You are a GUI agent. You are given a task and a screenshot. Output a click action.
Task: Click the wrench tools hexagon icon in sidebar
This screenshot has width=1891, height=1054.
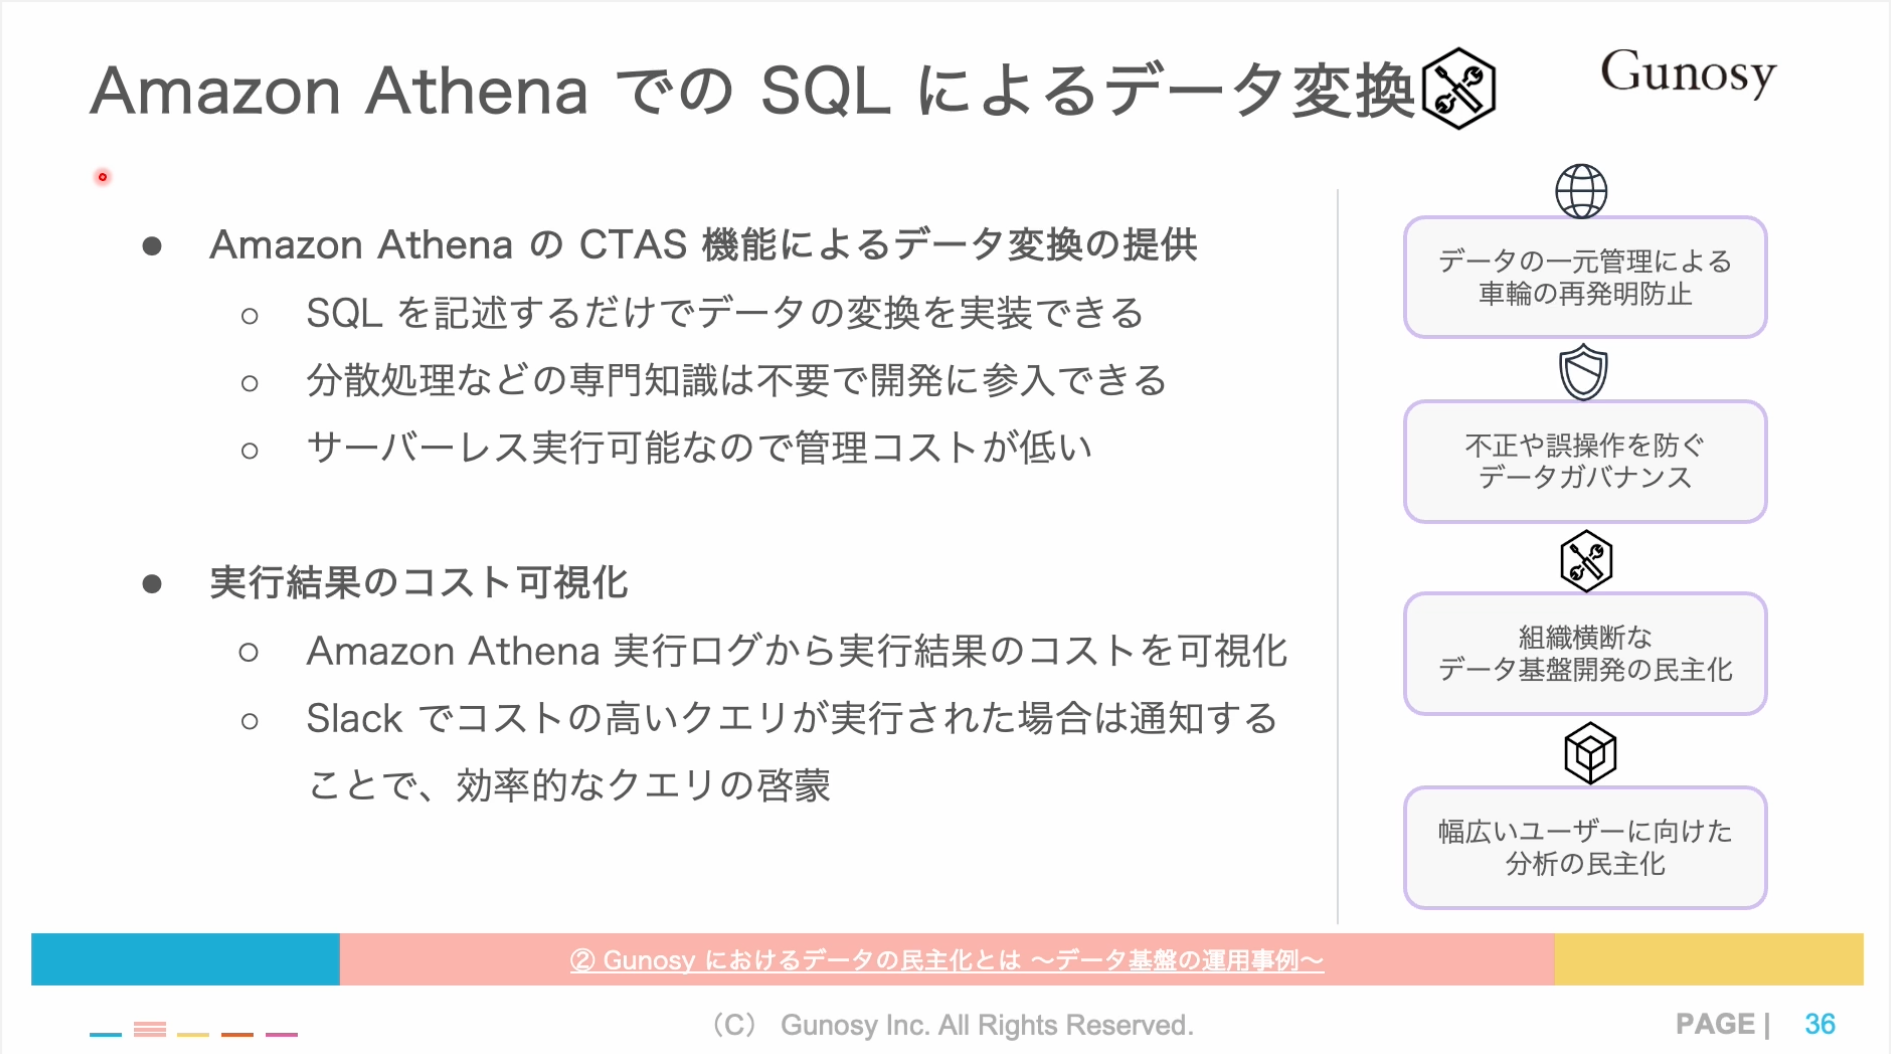click(1586, 561)
